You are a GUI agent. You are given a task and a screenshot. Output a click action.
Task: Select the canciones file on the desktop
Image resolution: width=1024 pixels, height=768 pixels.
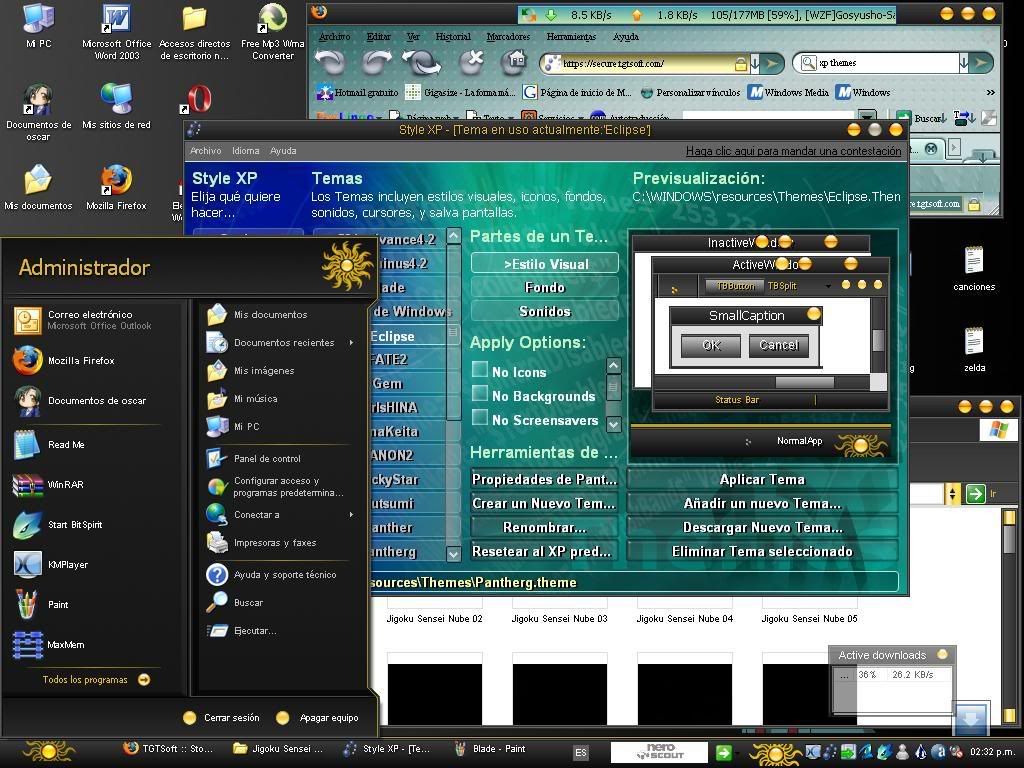[974, 268]
